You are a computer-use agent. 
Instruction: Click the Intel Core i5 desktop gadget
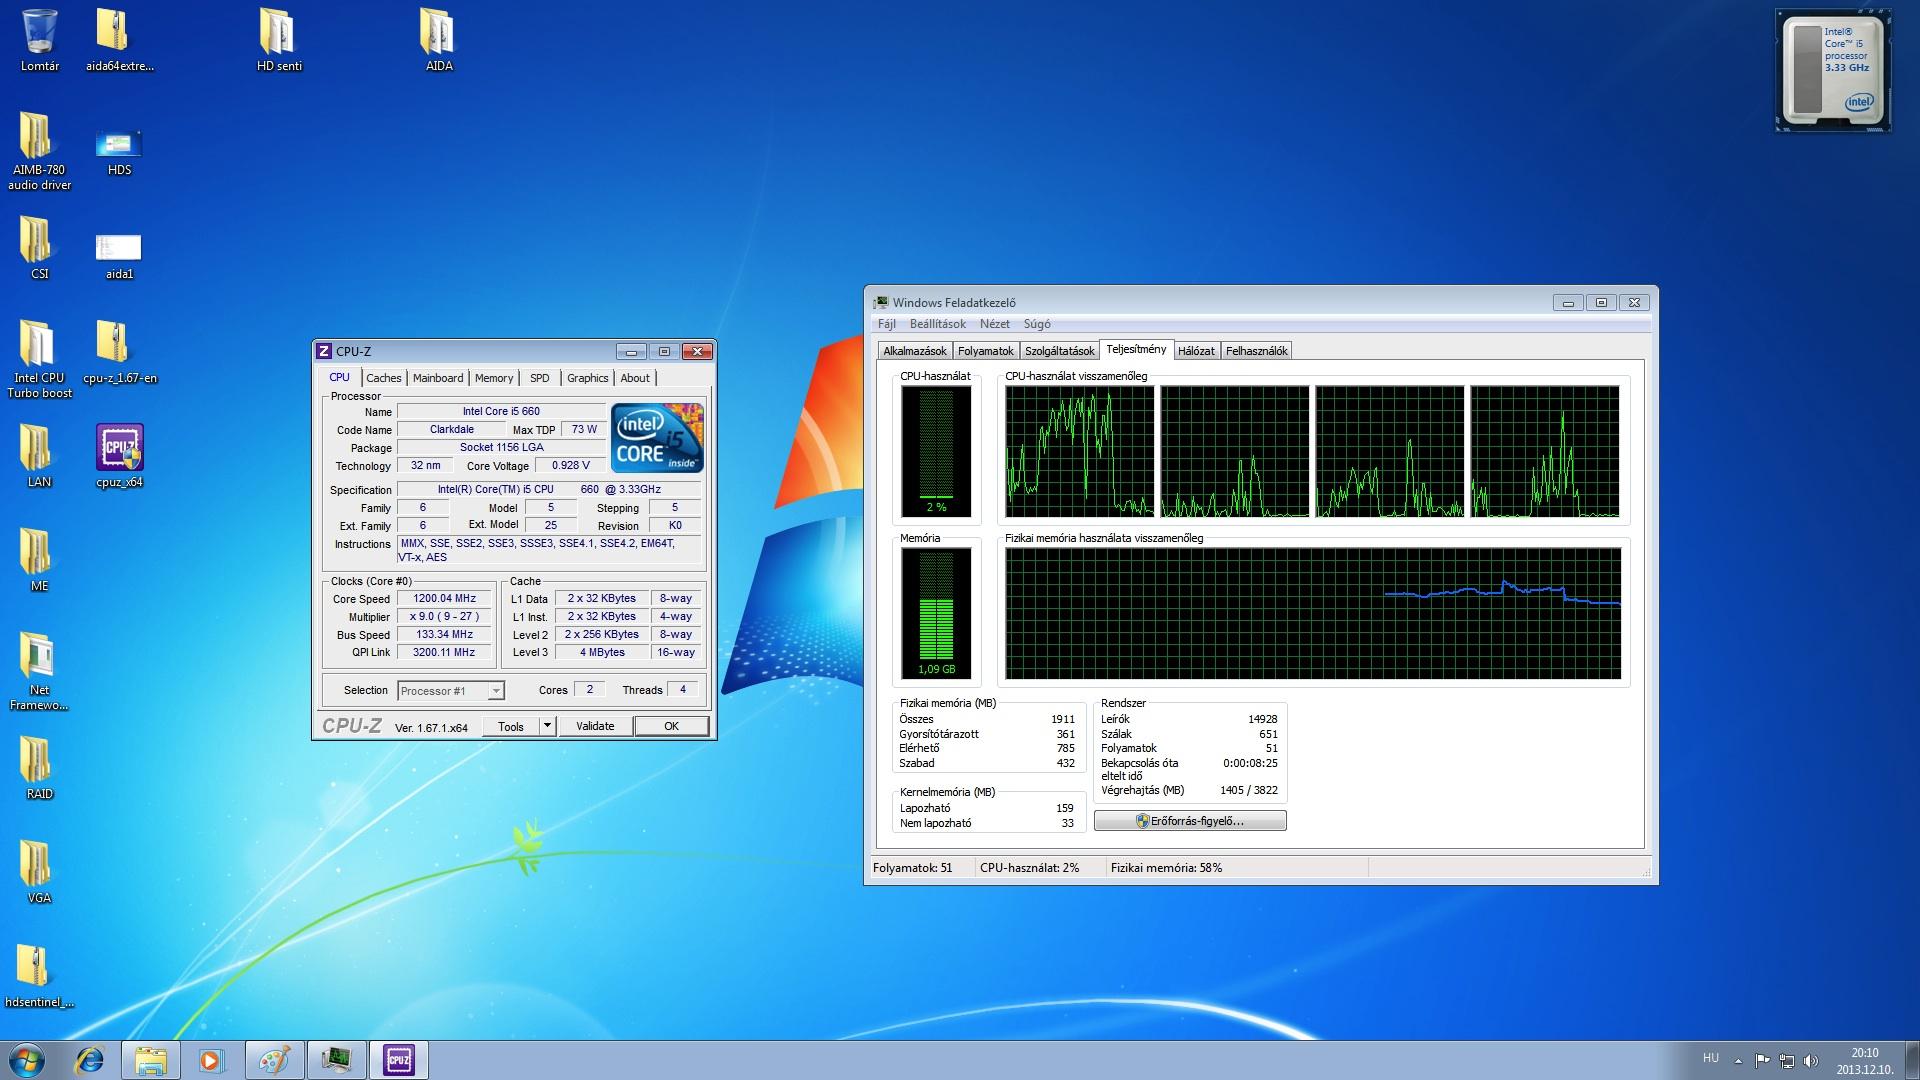coord(1832,70)
